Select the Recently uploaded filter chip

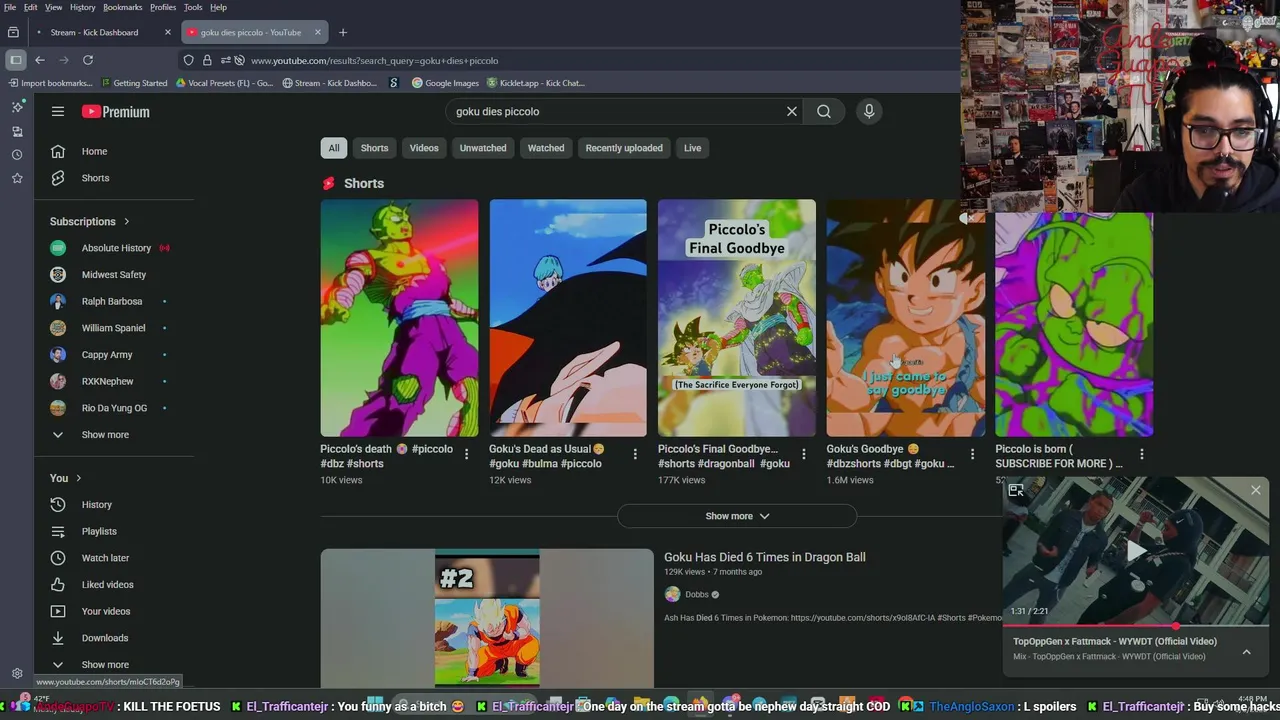pos(624,148)
